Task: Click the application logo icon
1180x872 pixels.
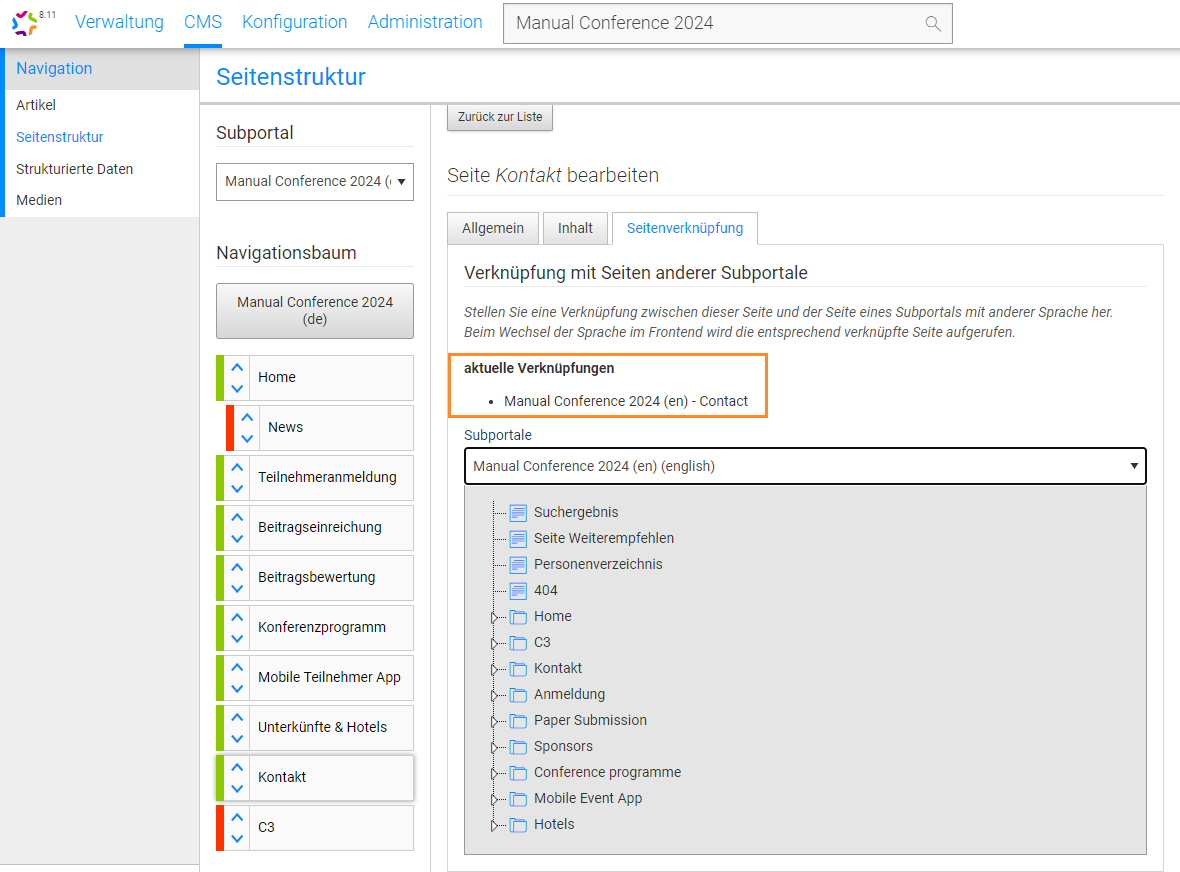Action: (x=27, y=23)
